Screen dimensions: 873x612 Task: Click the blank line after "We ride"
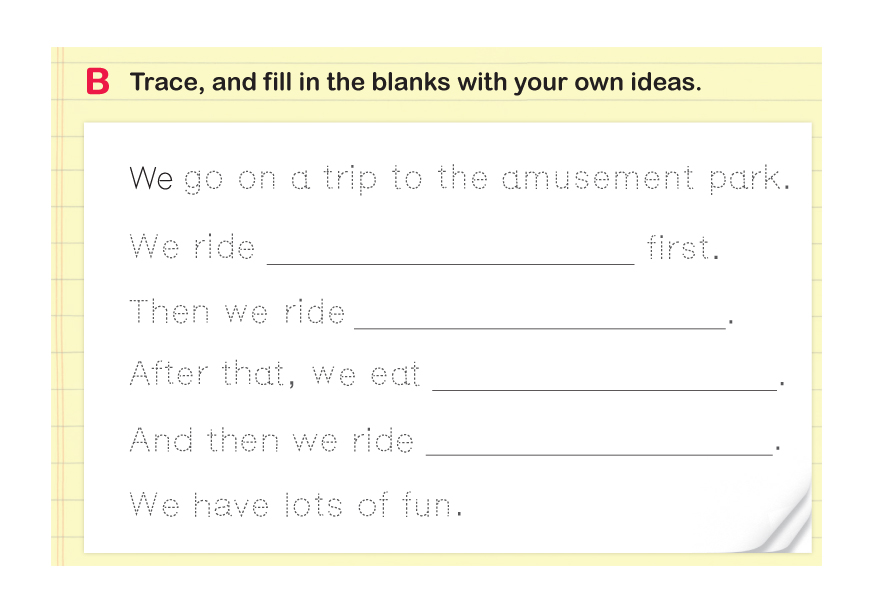click(x=450, y=252)
